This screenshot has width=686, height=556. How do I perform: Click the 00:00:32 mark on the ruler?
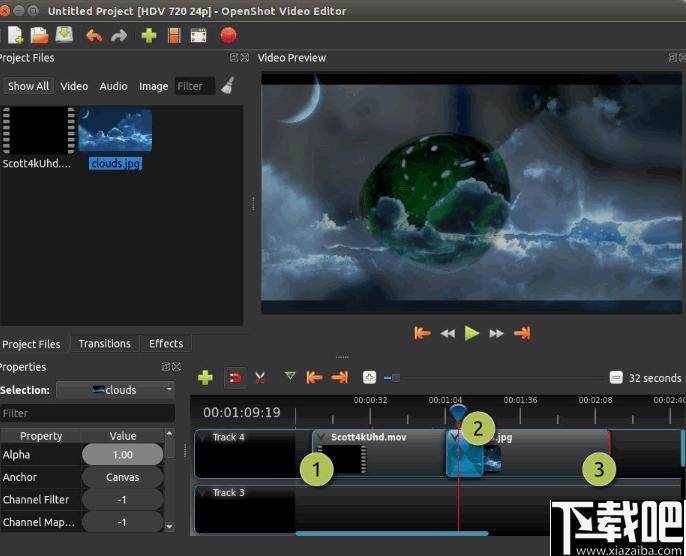370,400
